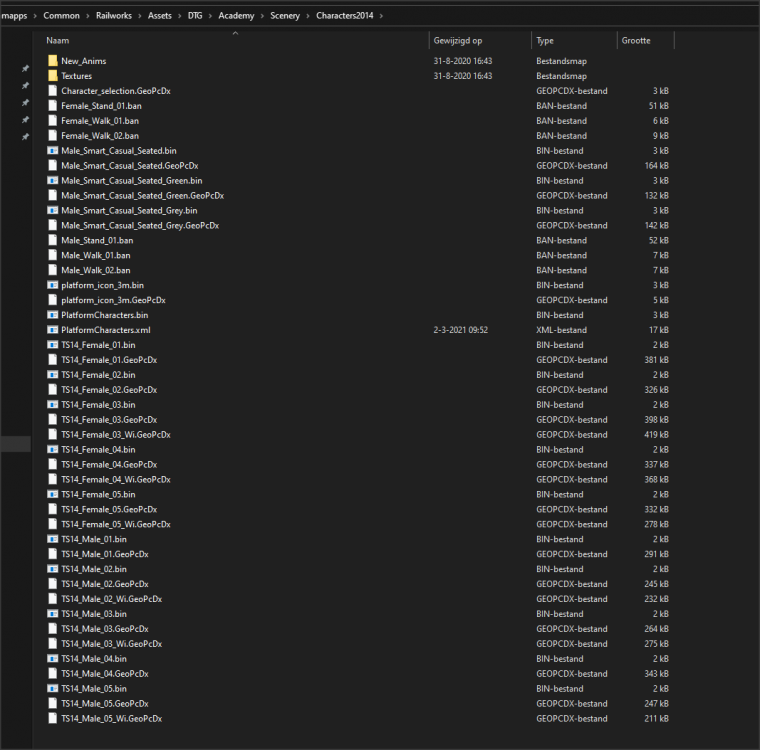Viewport: 760px width, 750px height.
Task: Expand the chevron after Characters2014 in breadcrumb
Action: (x=381, y=16)
